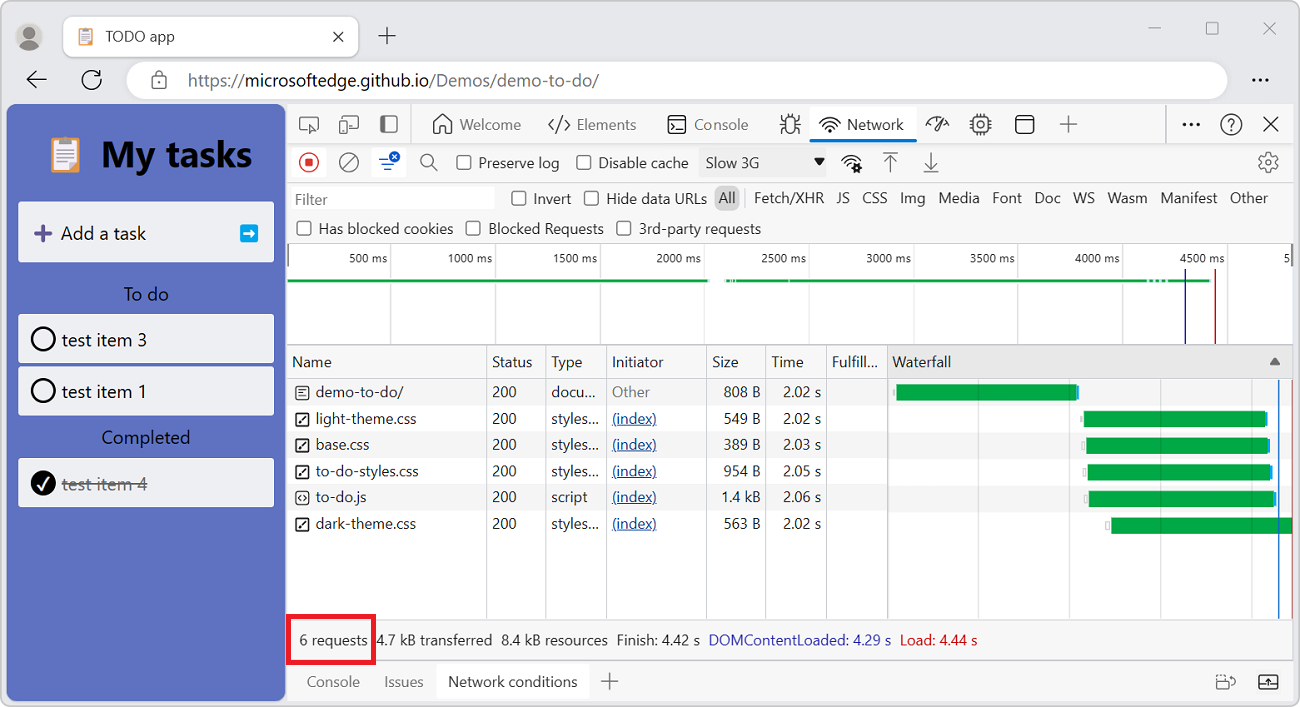
Task: Toggle device emulation mode
Action: coord(349,124)
